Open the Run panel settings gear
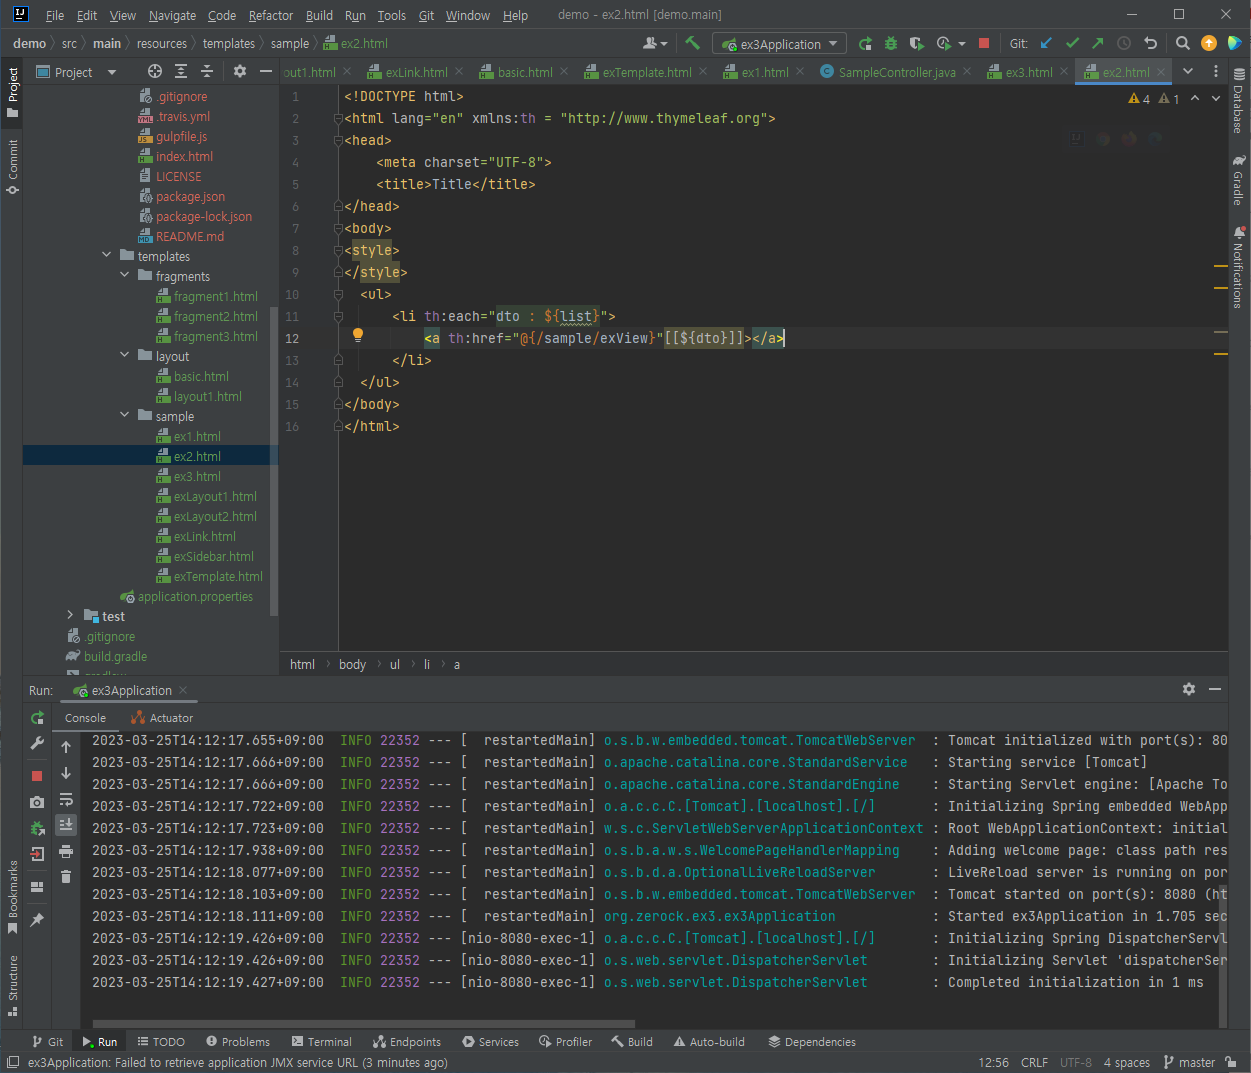The height and width of the screenshot is (1073, 1251). pos(1188,689)
